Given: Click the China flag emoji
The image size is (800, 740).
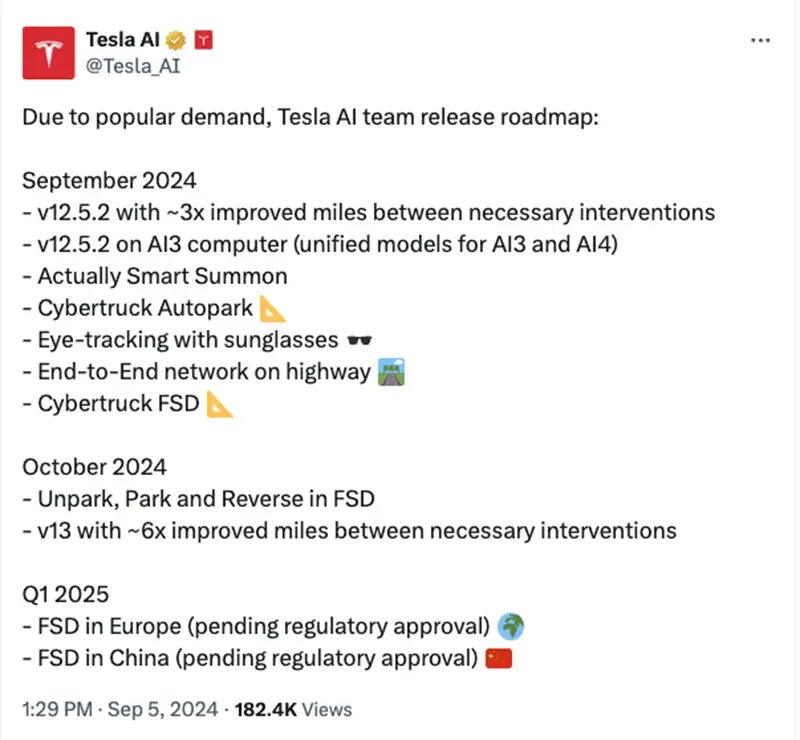Looking at the screenshot, I should point(498,658).
